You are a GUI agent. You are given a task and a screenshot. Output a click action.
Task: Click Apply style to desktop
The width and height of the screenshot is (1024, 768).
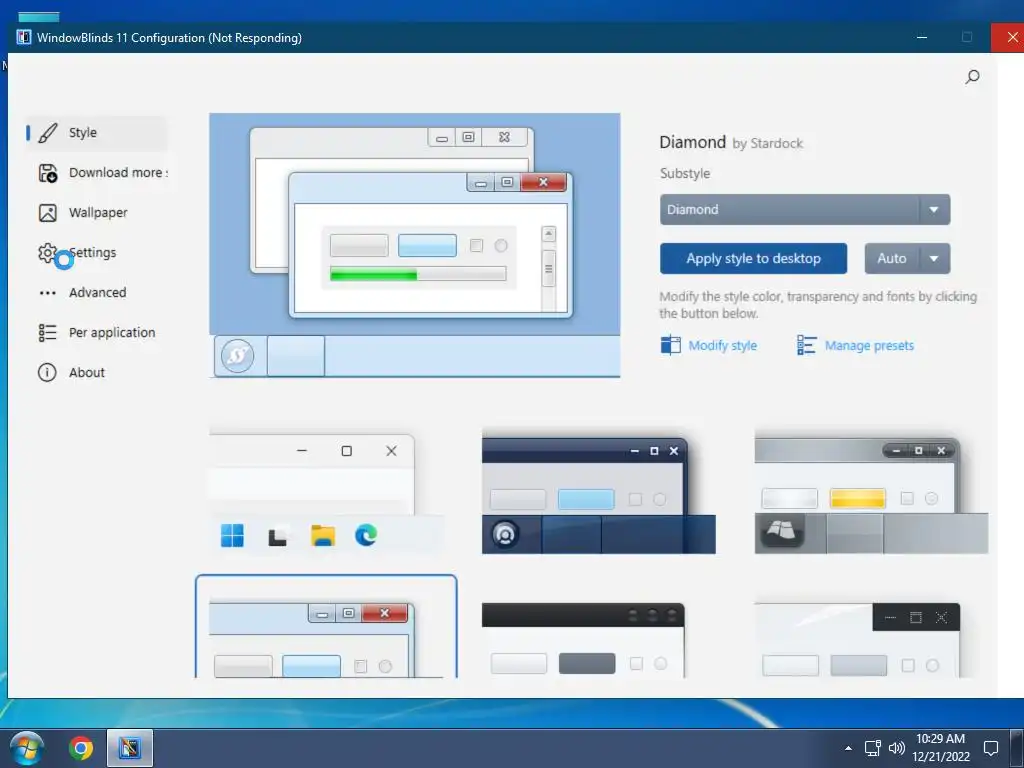753,259
